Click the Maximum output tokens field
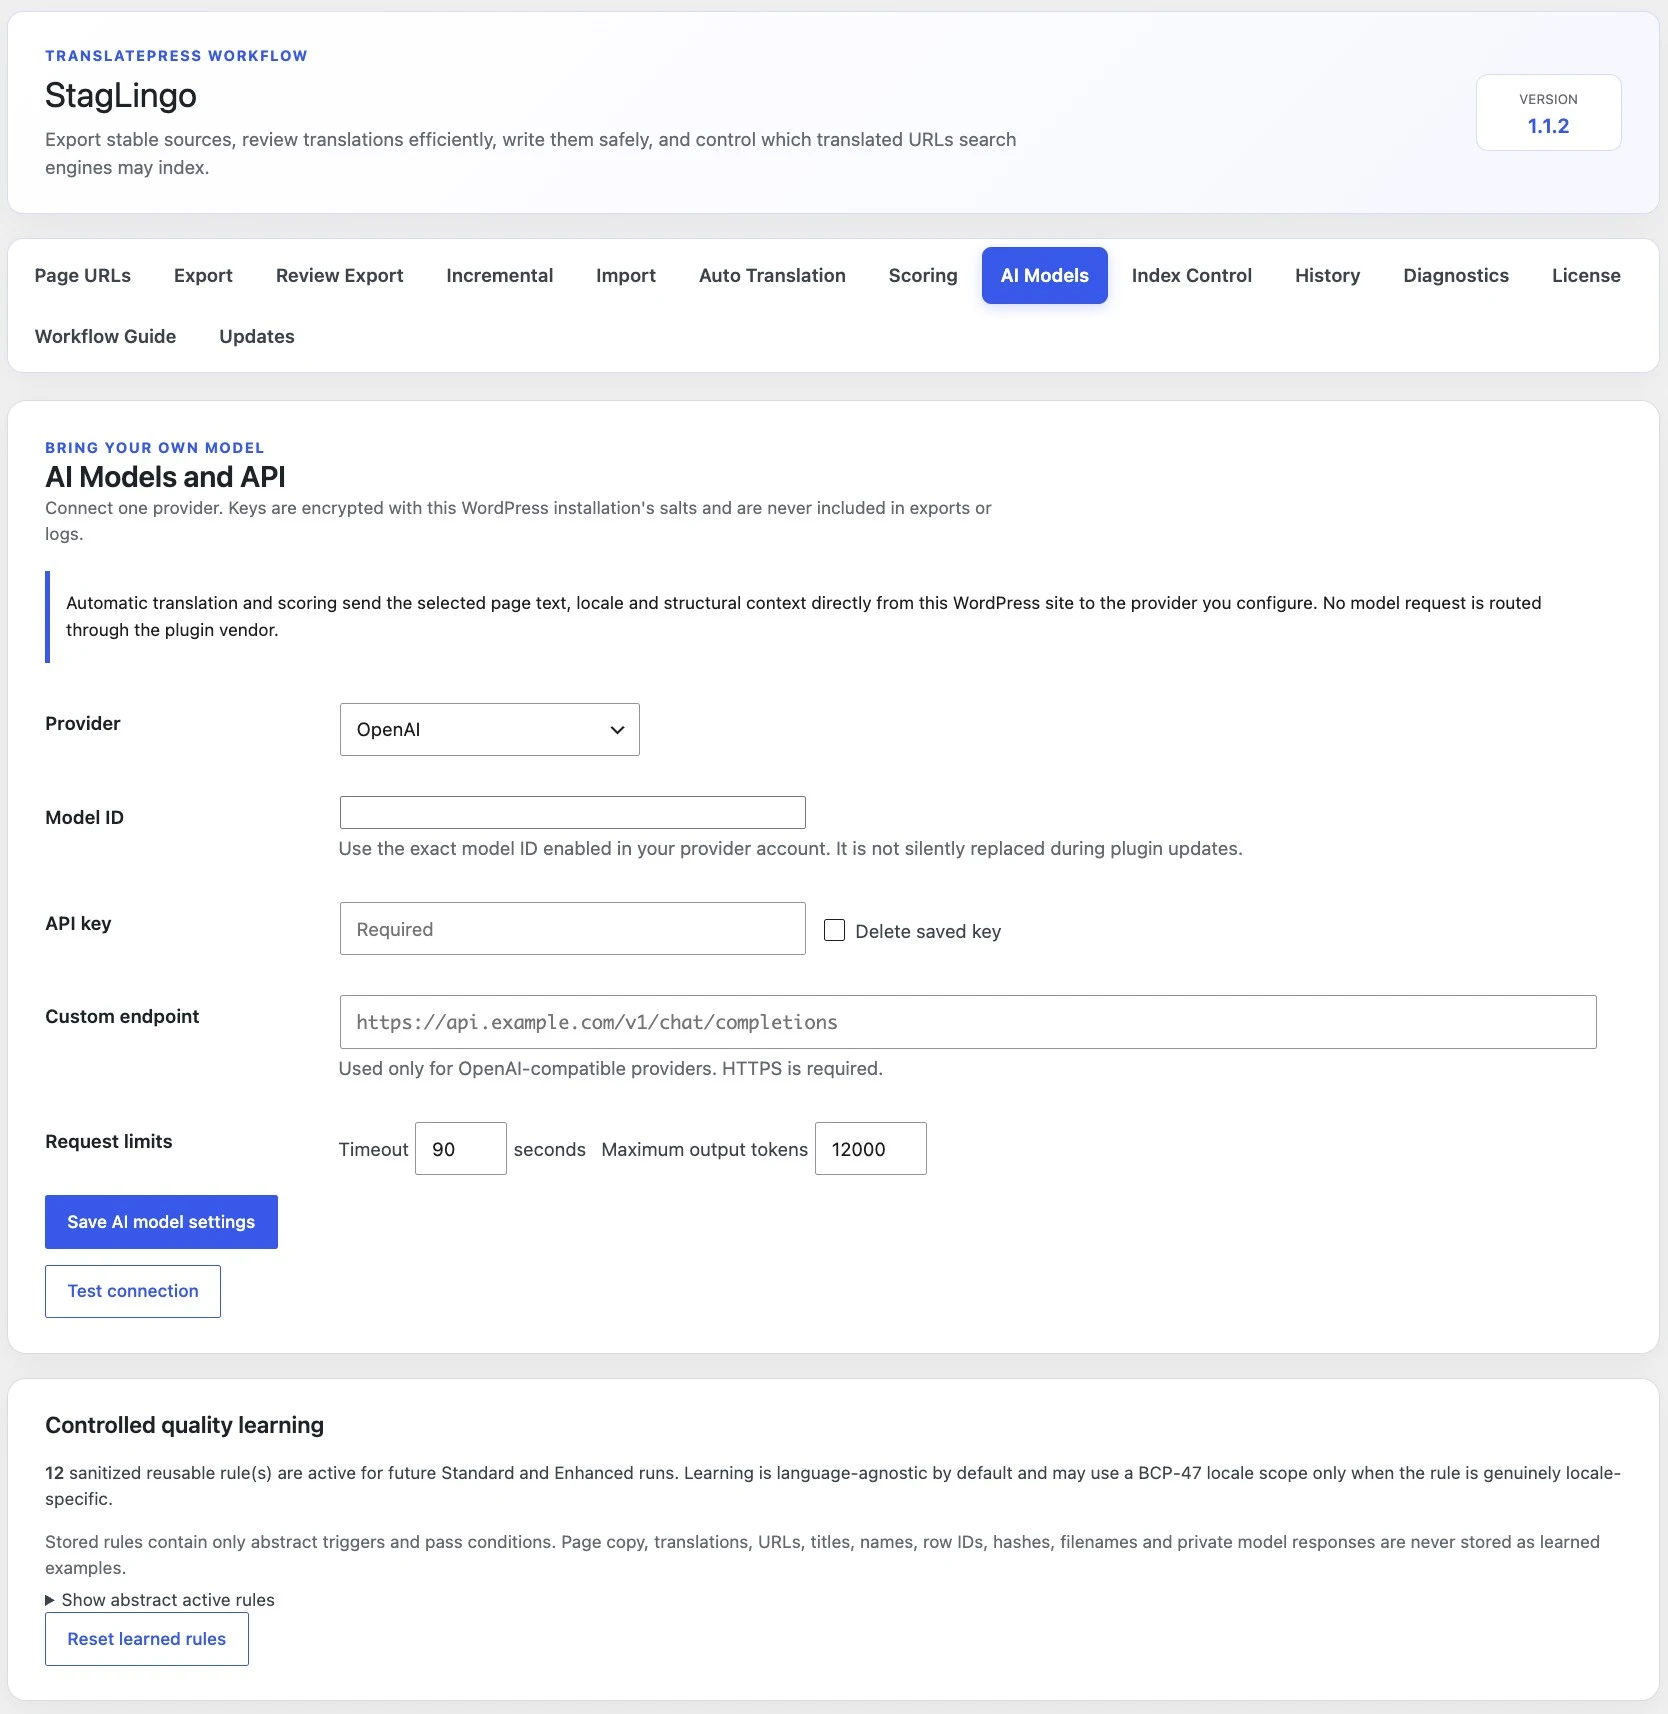Image resolution: width=1668 pixels, height=1714 pixels. (x=871, y=1149)
